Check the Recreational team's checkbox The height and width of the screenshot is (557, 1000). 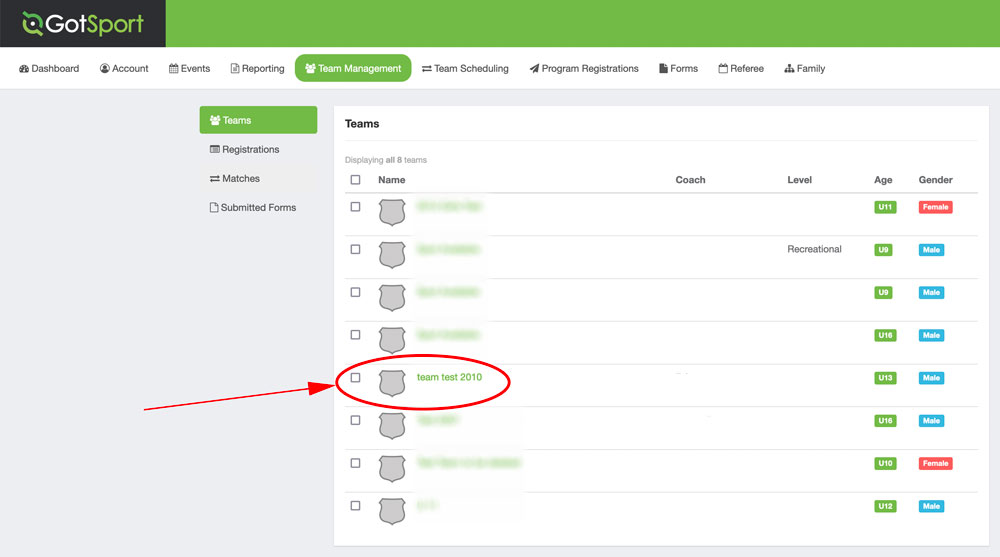(355, 249)
